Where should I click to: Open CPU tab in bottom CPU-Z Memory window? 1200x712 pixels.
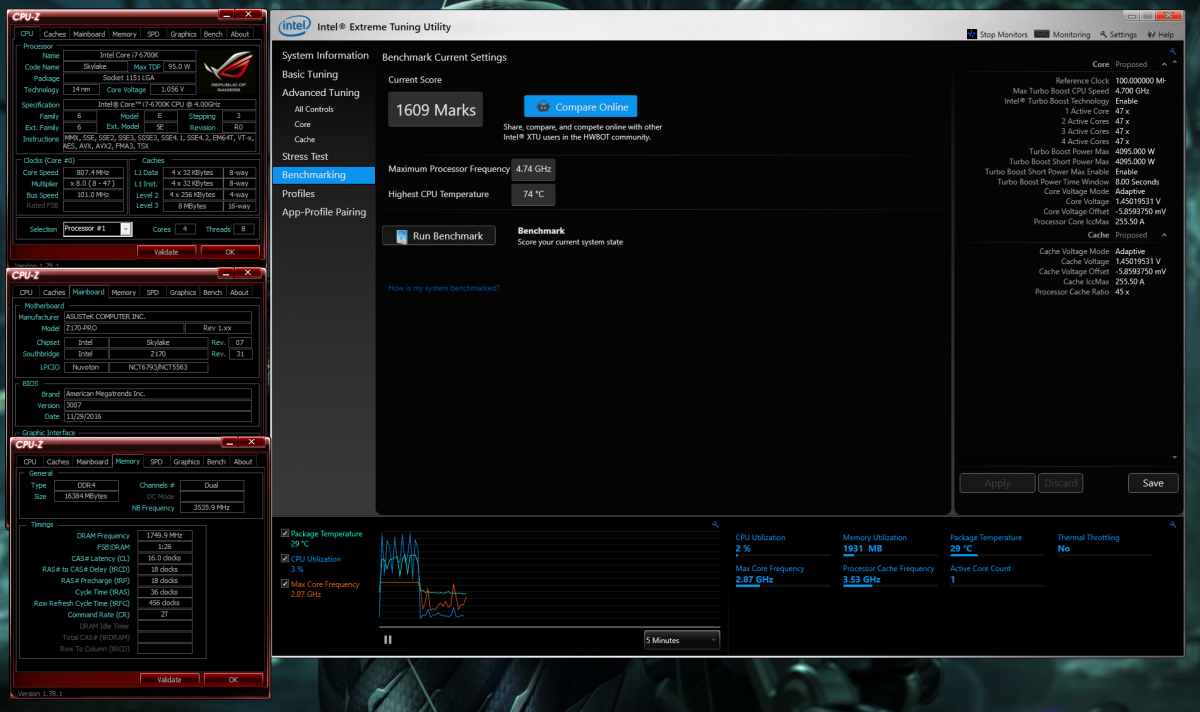coord(30,462)
